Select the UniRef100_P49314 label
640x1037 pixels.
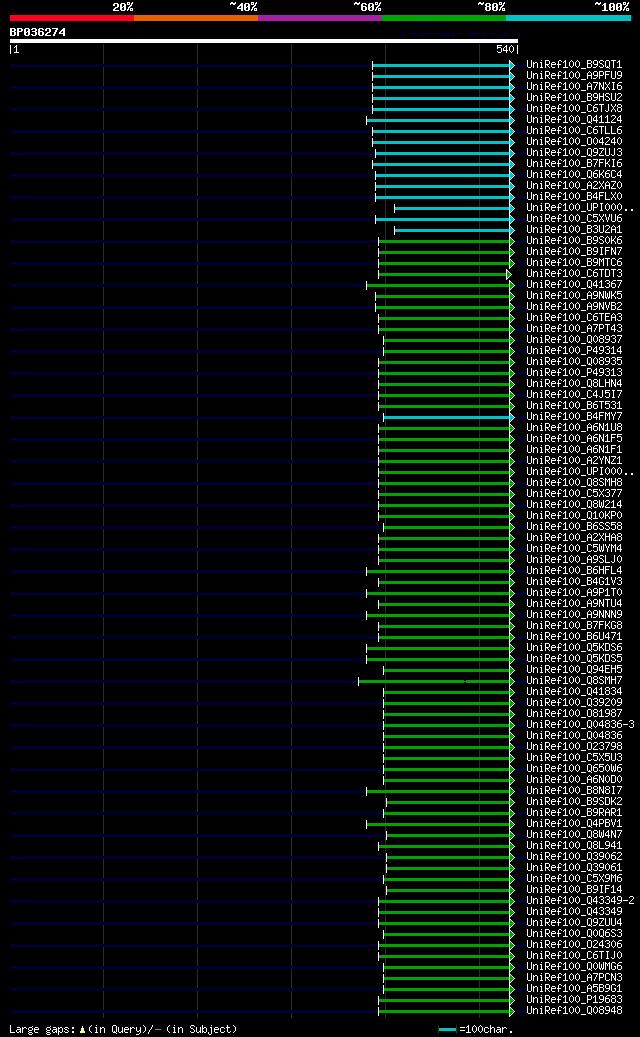tap(574, 351)
